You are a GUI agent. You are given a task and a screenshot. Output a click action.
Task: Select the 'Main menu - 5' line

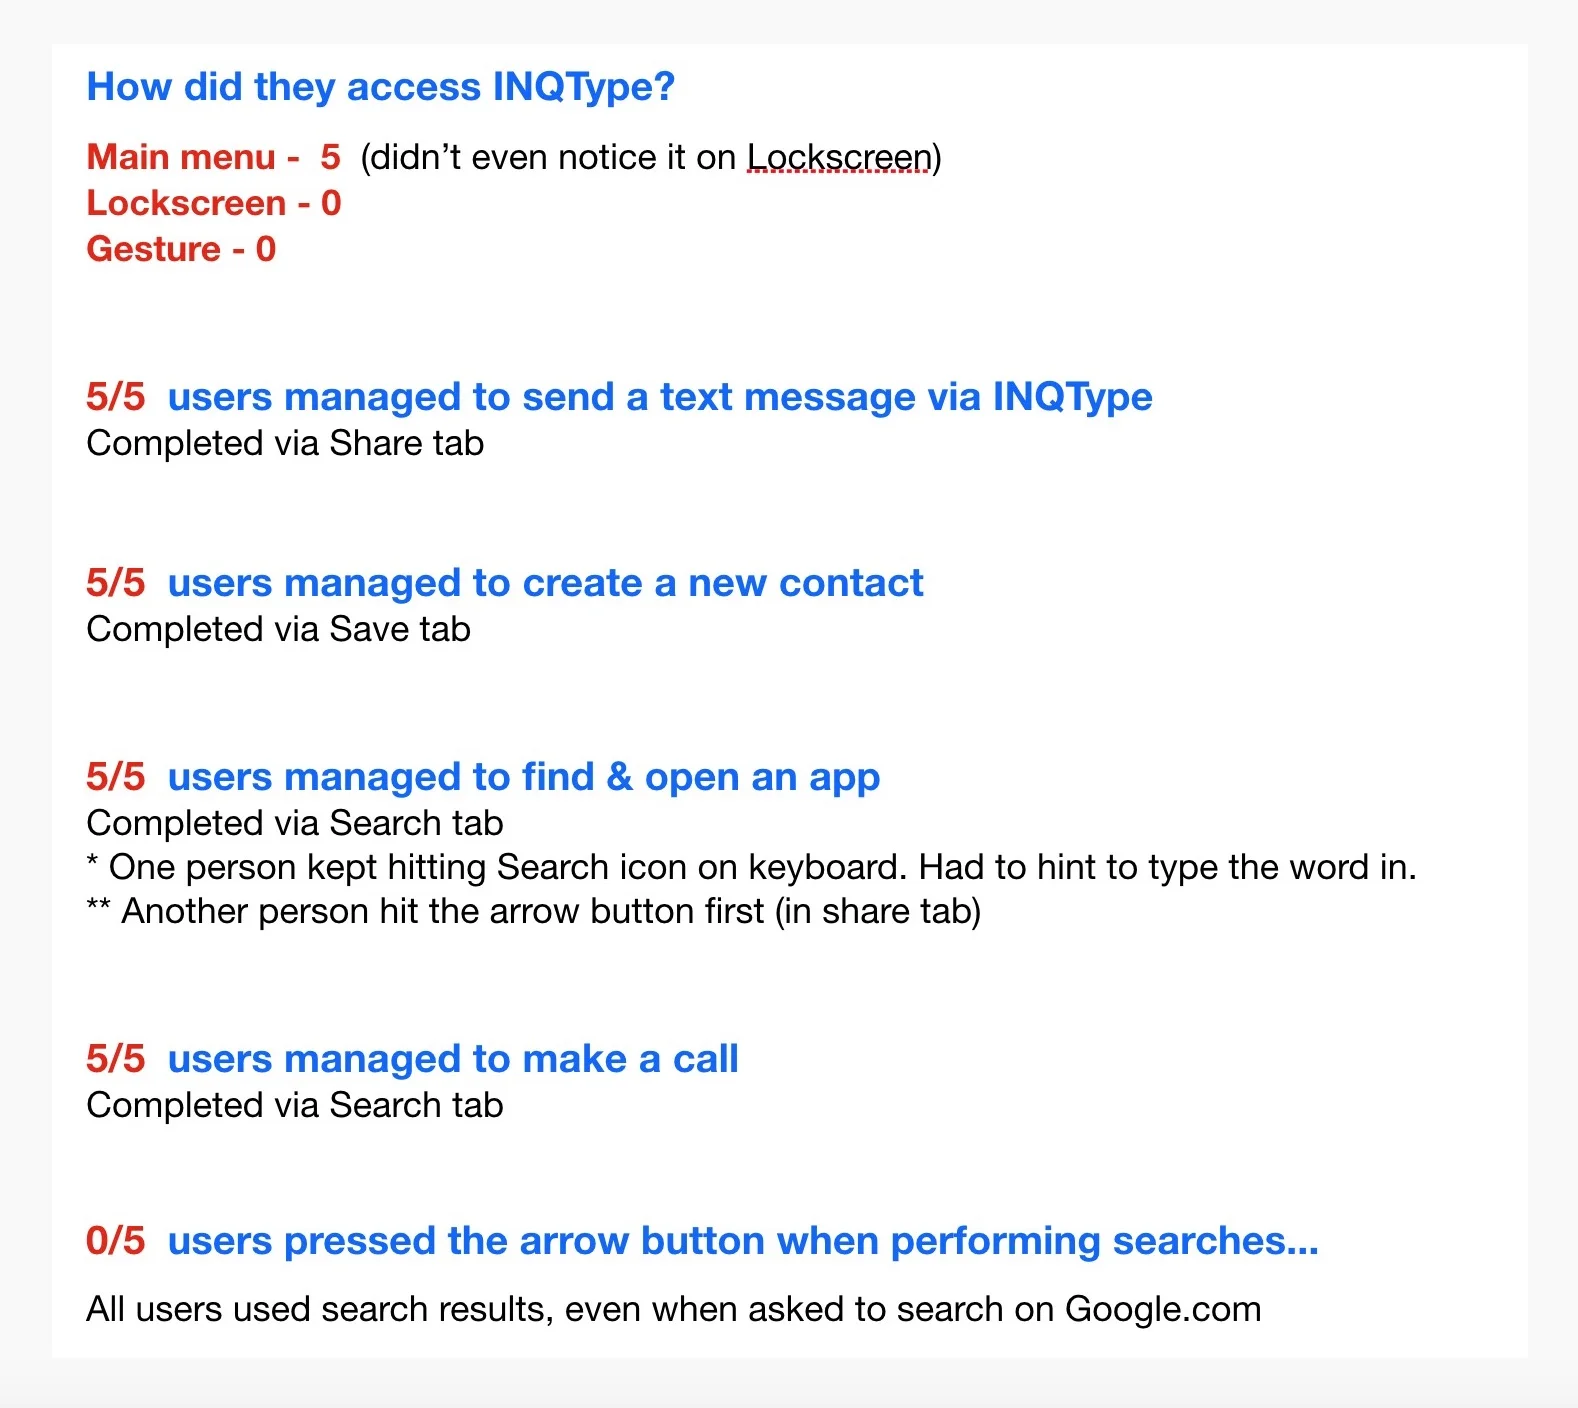pyautogui.click(x=214, y=157)
